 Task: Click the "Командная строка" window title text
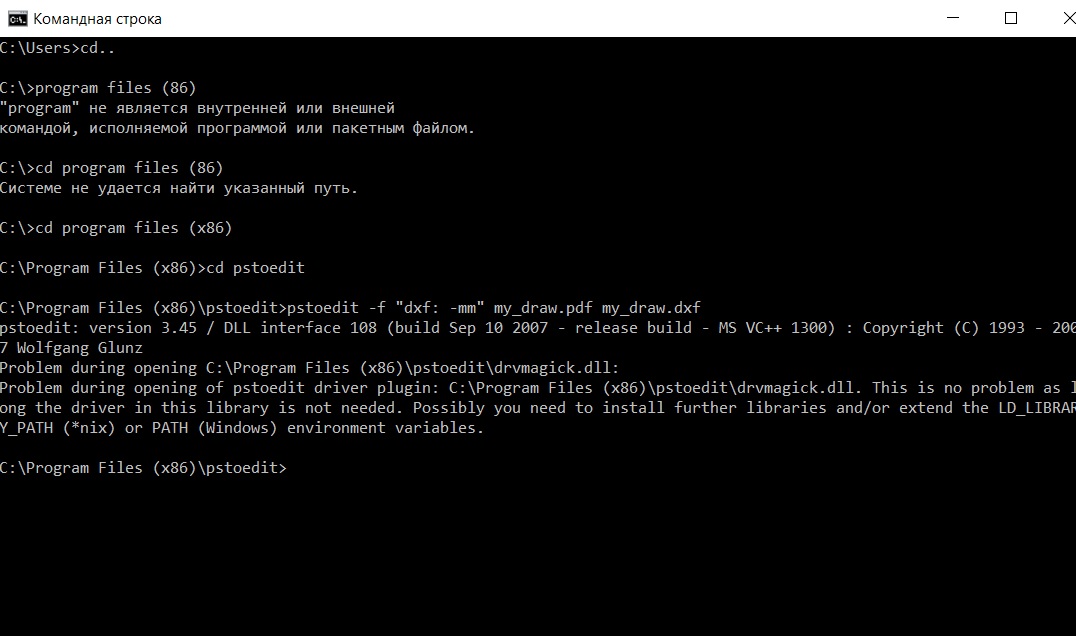coord(97,19)
